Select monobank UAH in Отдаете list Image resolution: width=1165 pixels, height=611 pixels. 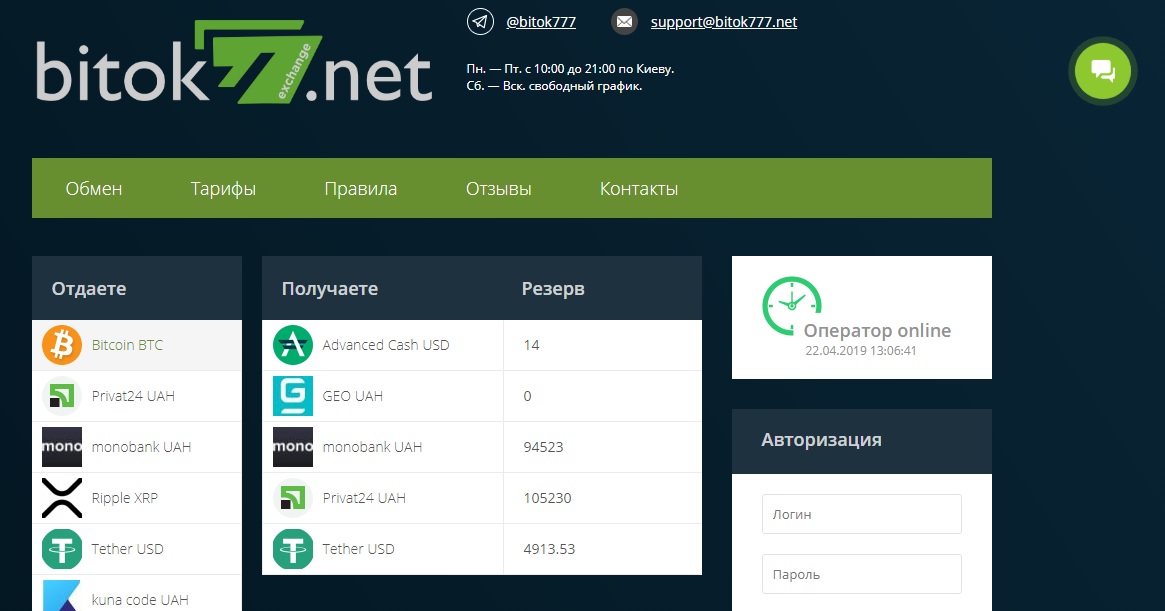tap(137, 447)
